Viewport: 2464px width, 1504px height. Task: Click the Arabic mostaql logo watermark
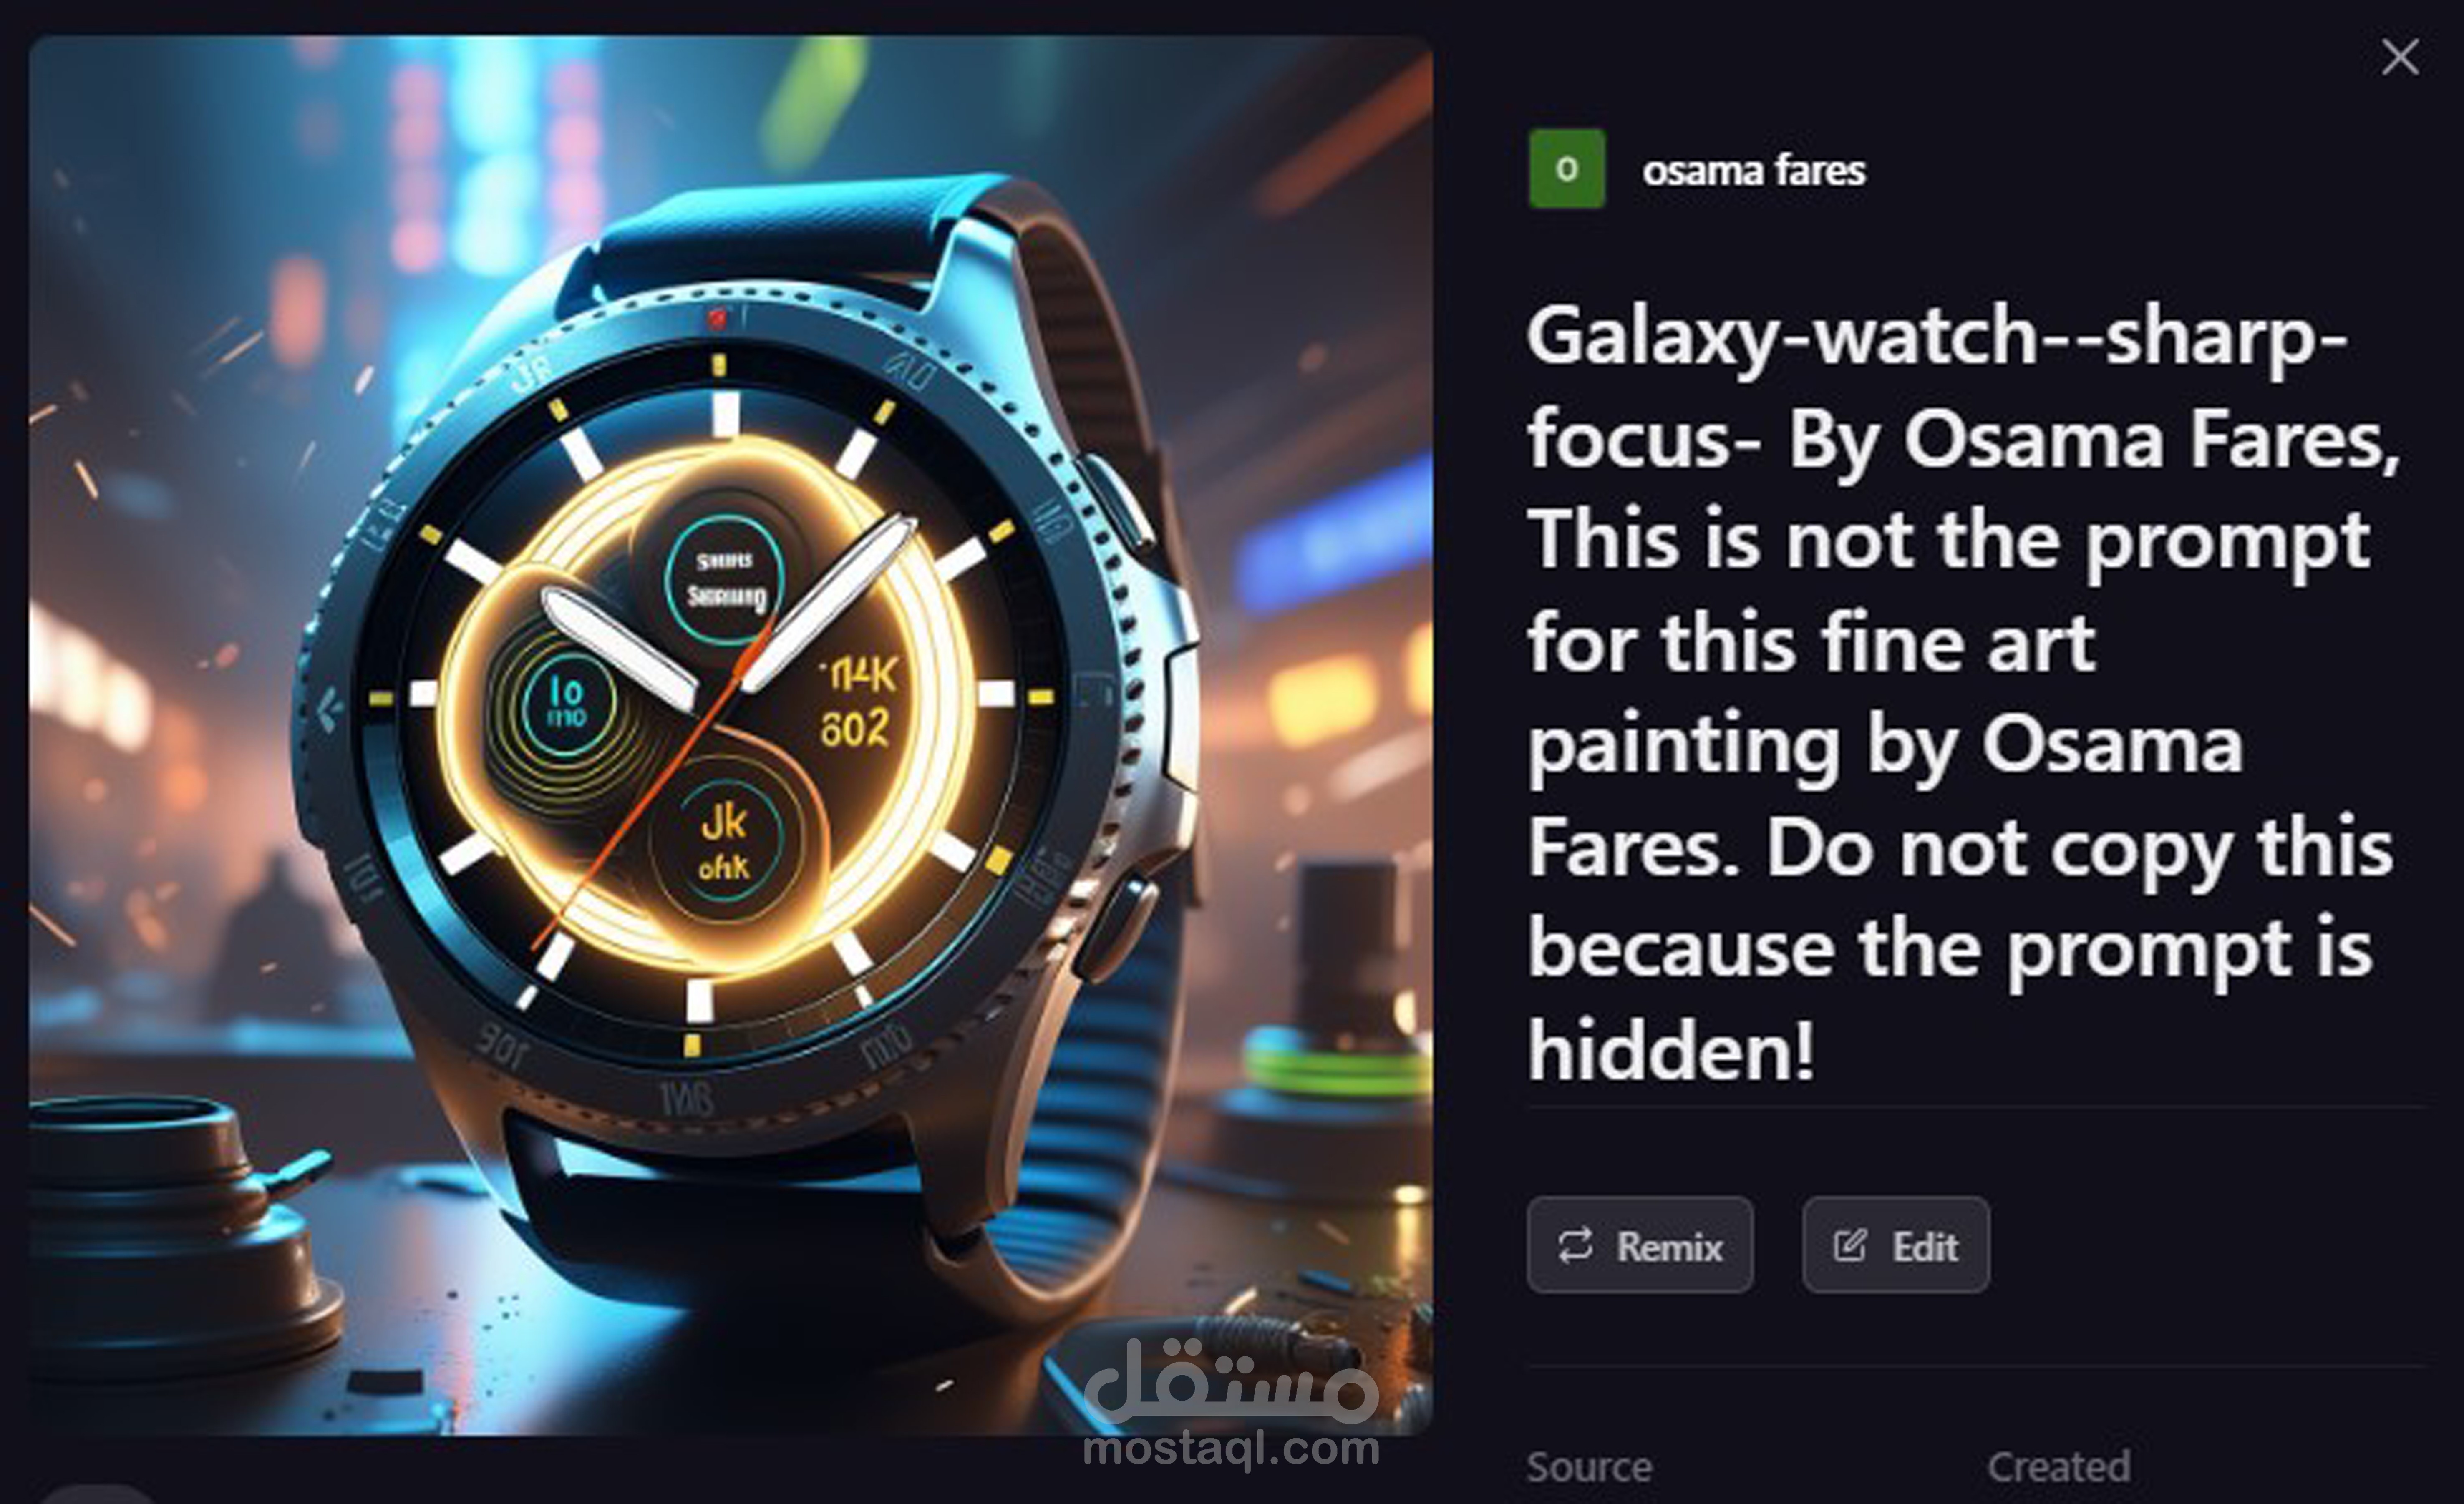pos(1231,1382)
